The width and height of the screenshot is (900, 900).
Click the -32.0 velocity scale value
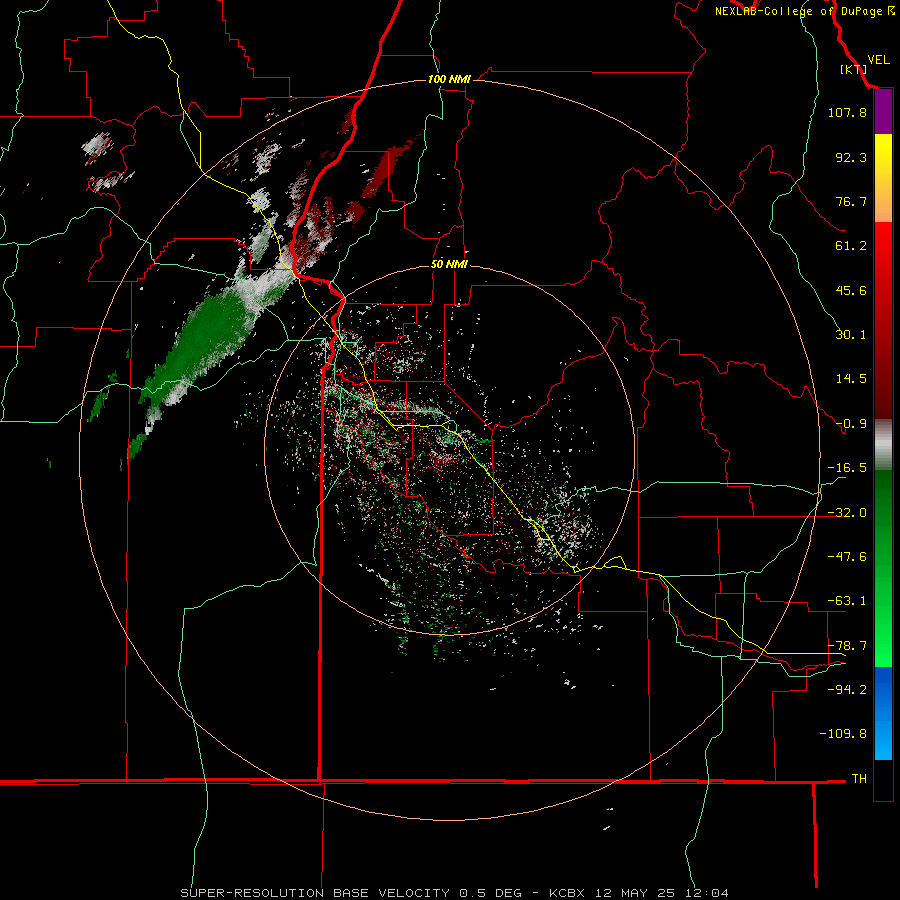point(847,513)
